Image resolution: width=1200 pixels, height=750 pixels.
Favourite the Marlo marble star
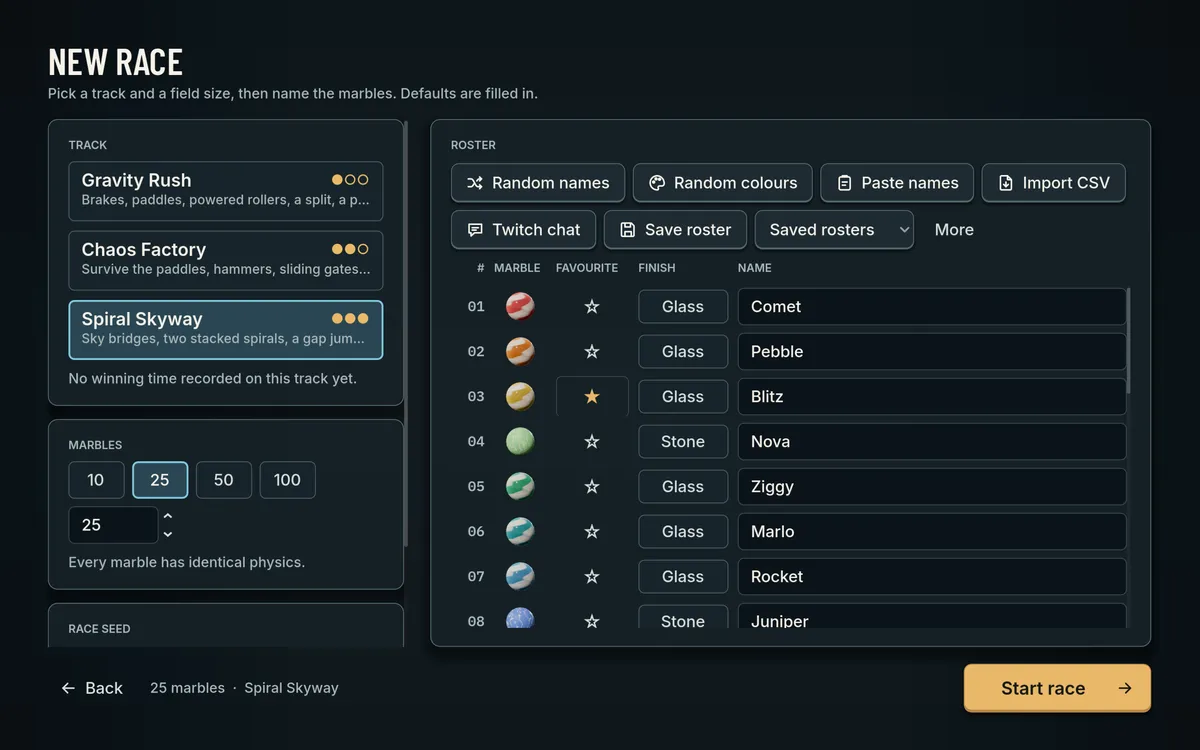592,532
